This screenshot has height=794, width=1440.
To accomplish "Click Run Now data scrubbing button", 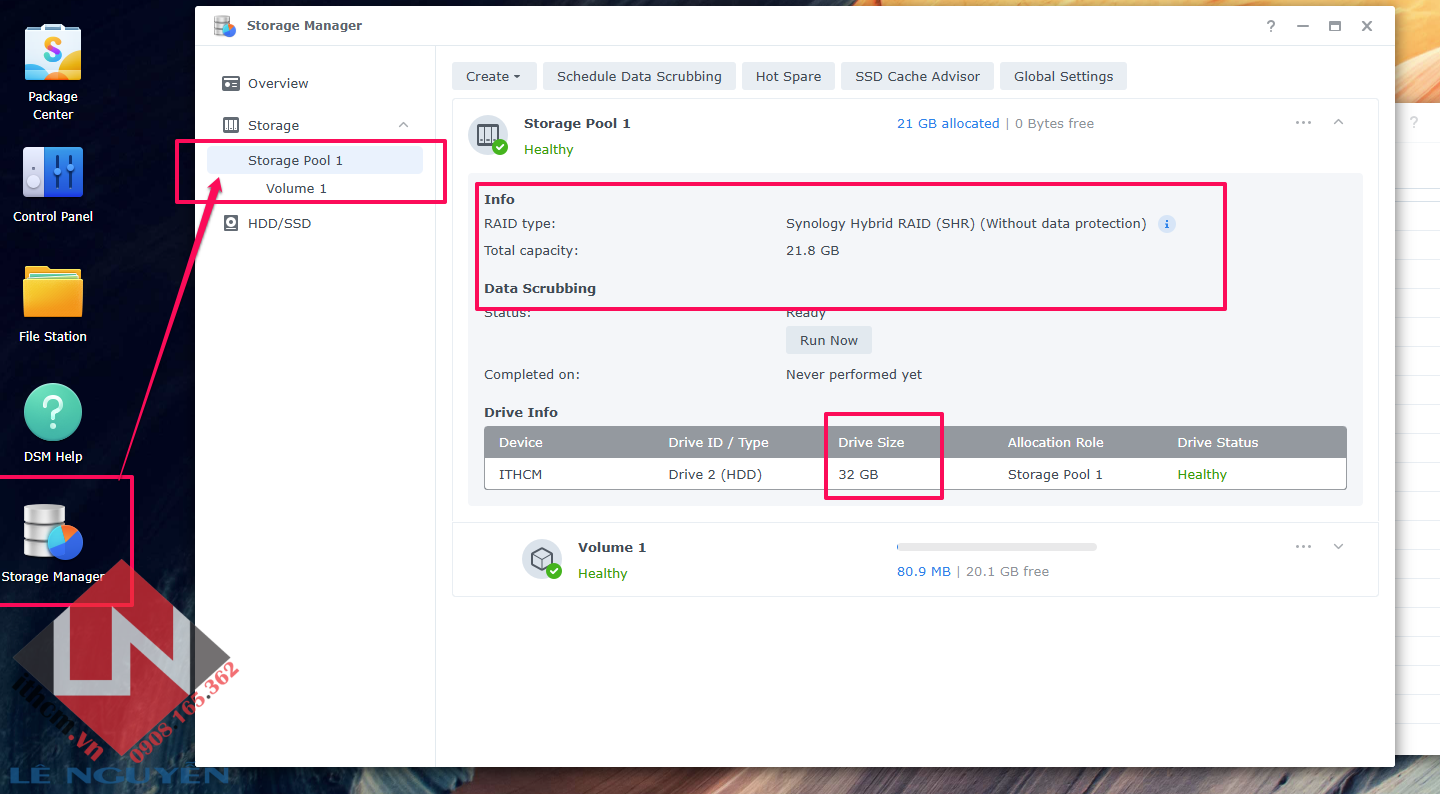I will [x=829, y=340].
